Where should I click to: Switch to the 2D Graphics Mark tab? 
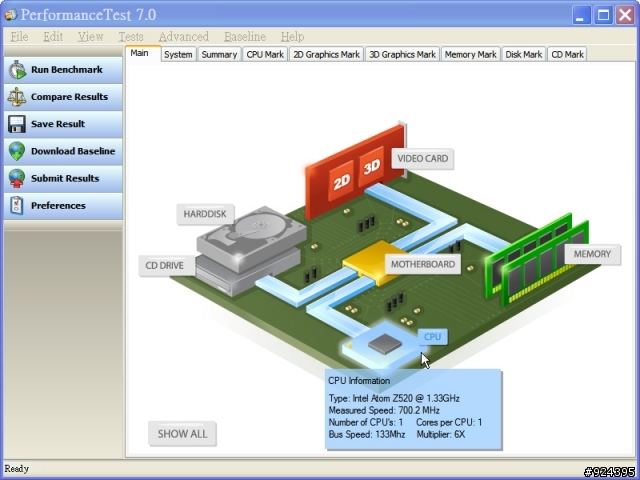pyautogui.click(x=326, y=55)
